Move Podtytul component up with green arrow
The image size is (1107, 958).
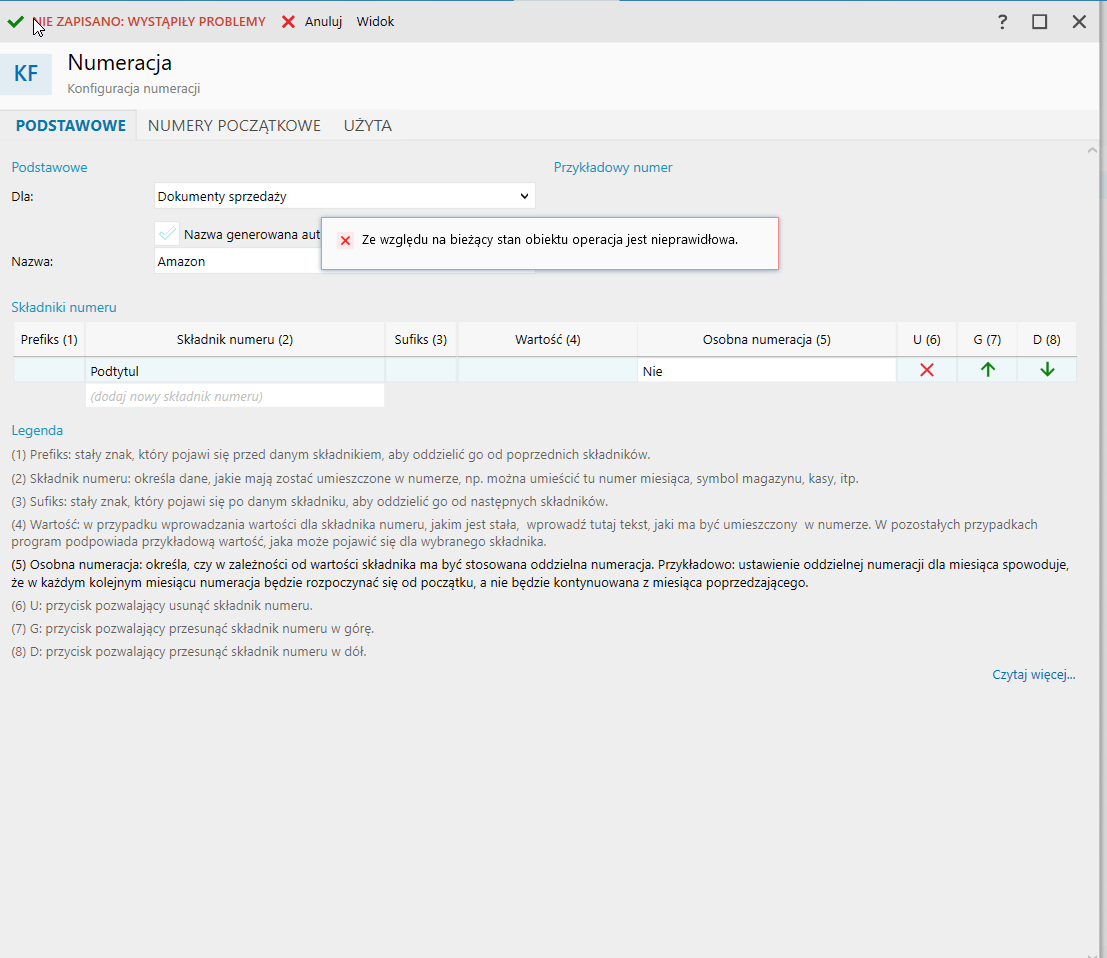click(x=987, y=370)
